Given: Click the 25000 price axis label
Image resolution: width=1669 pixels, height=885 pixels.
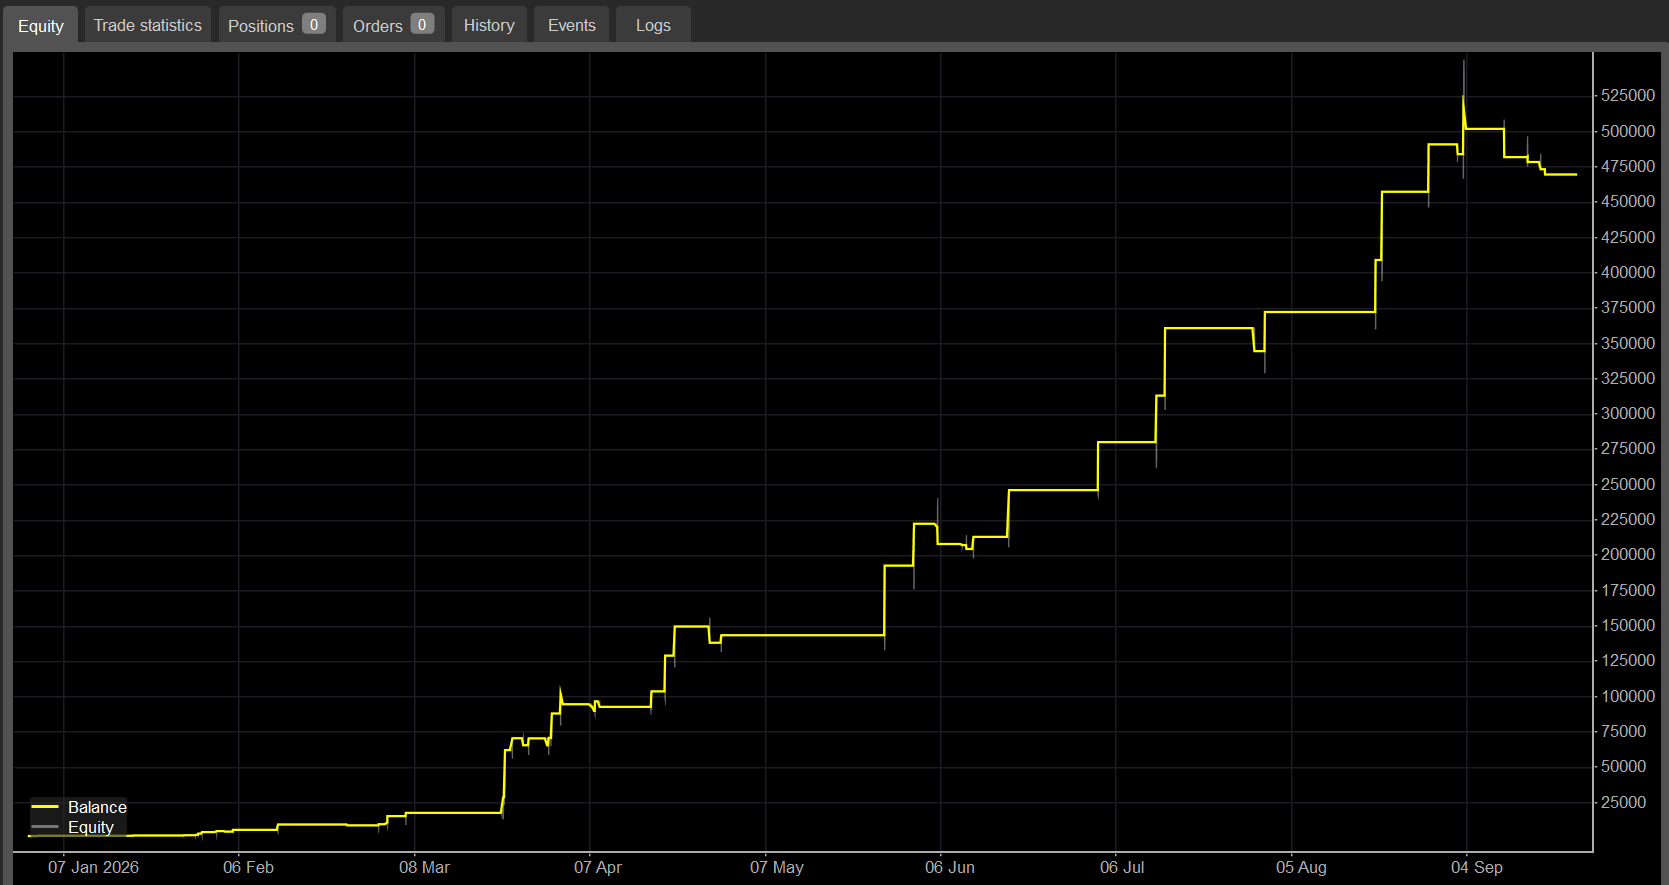Looking at the screenshot, I should coord(1624,802).
